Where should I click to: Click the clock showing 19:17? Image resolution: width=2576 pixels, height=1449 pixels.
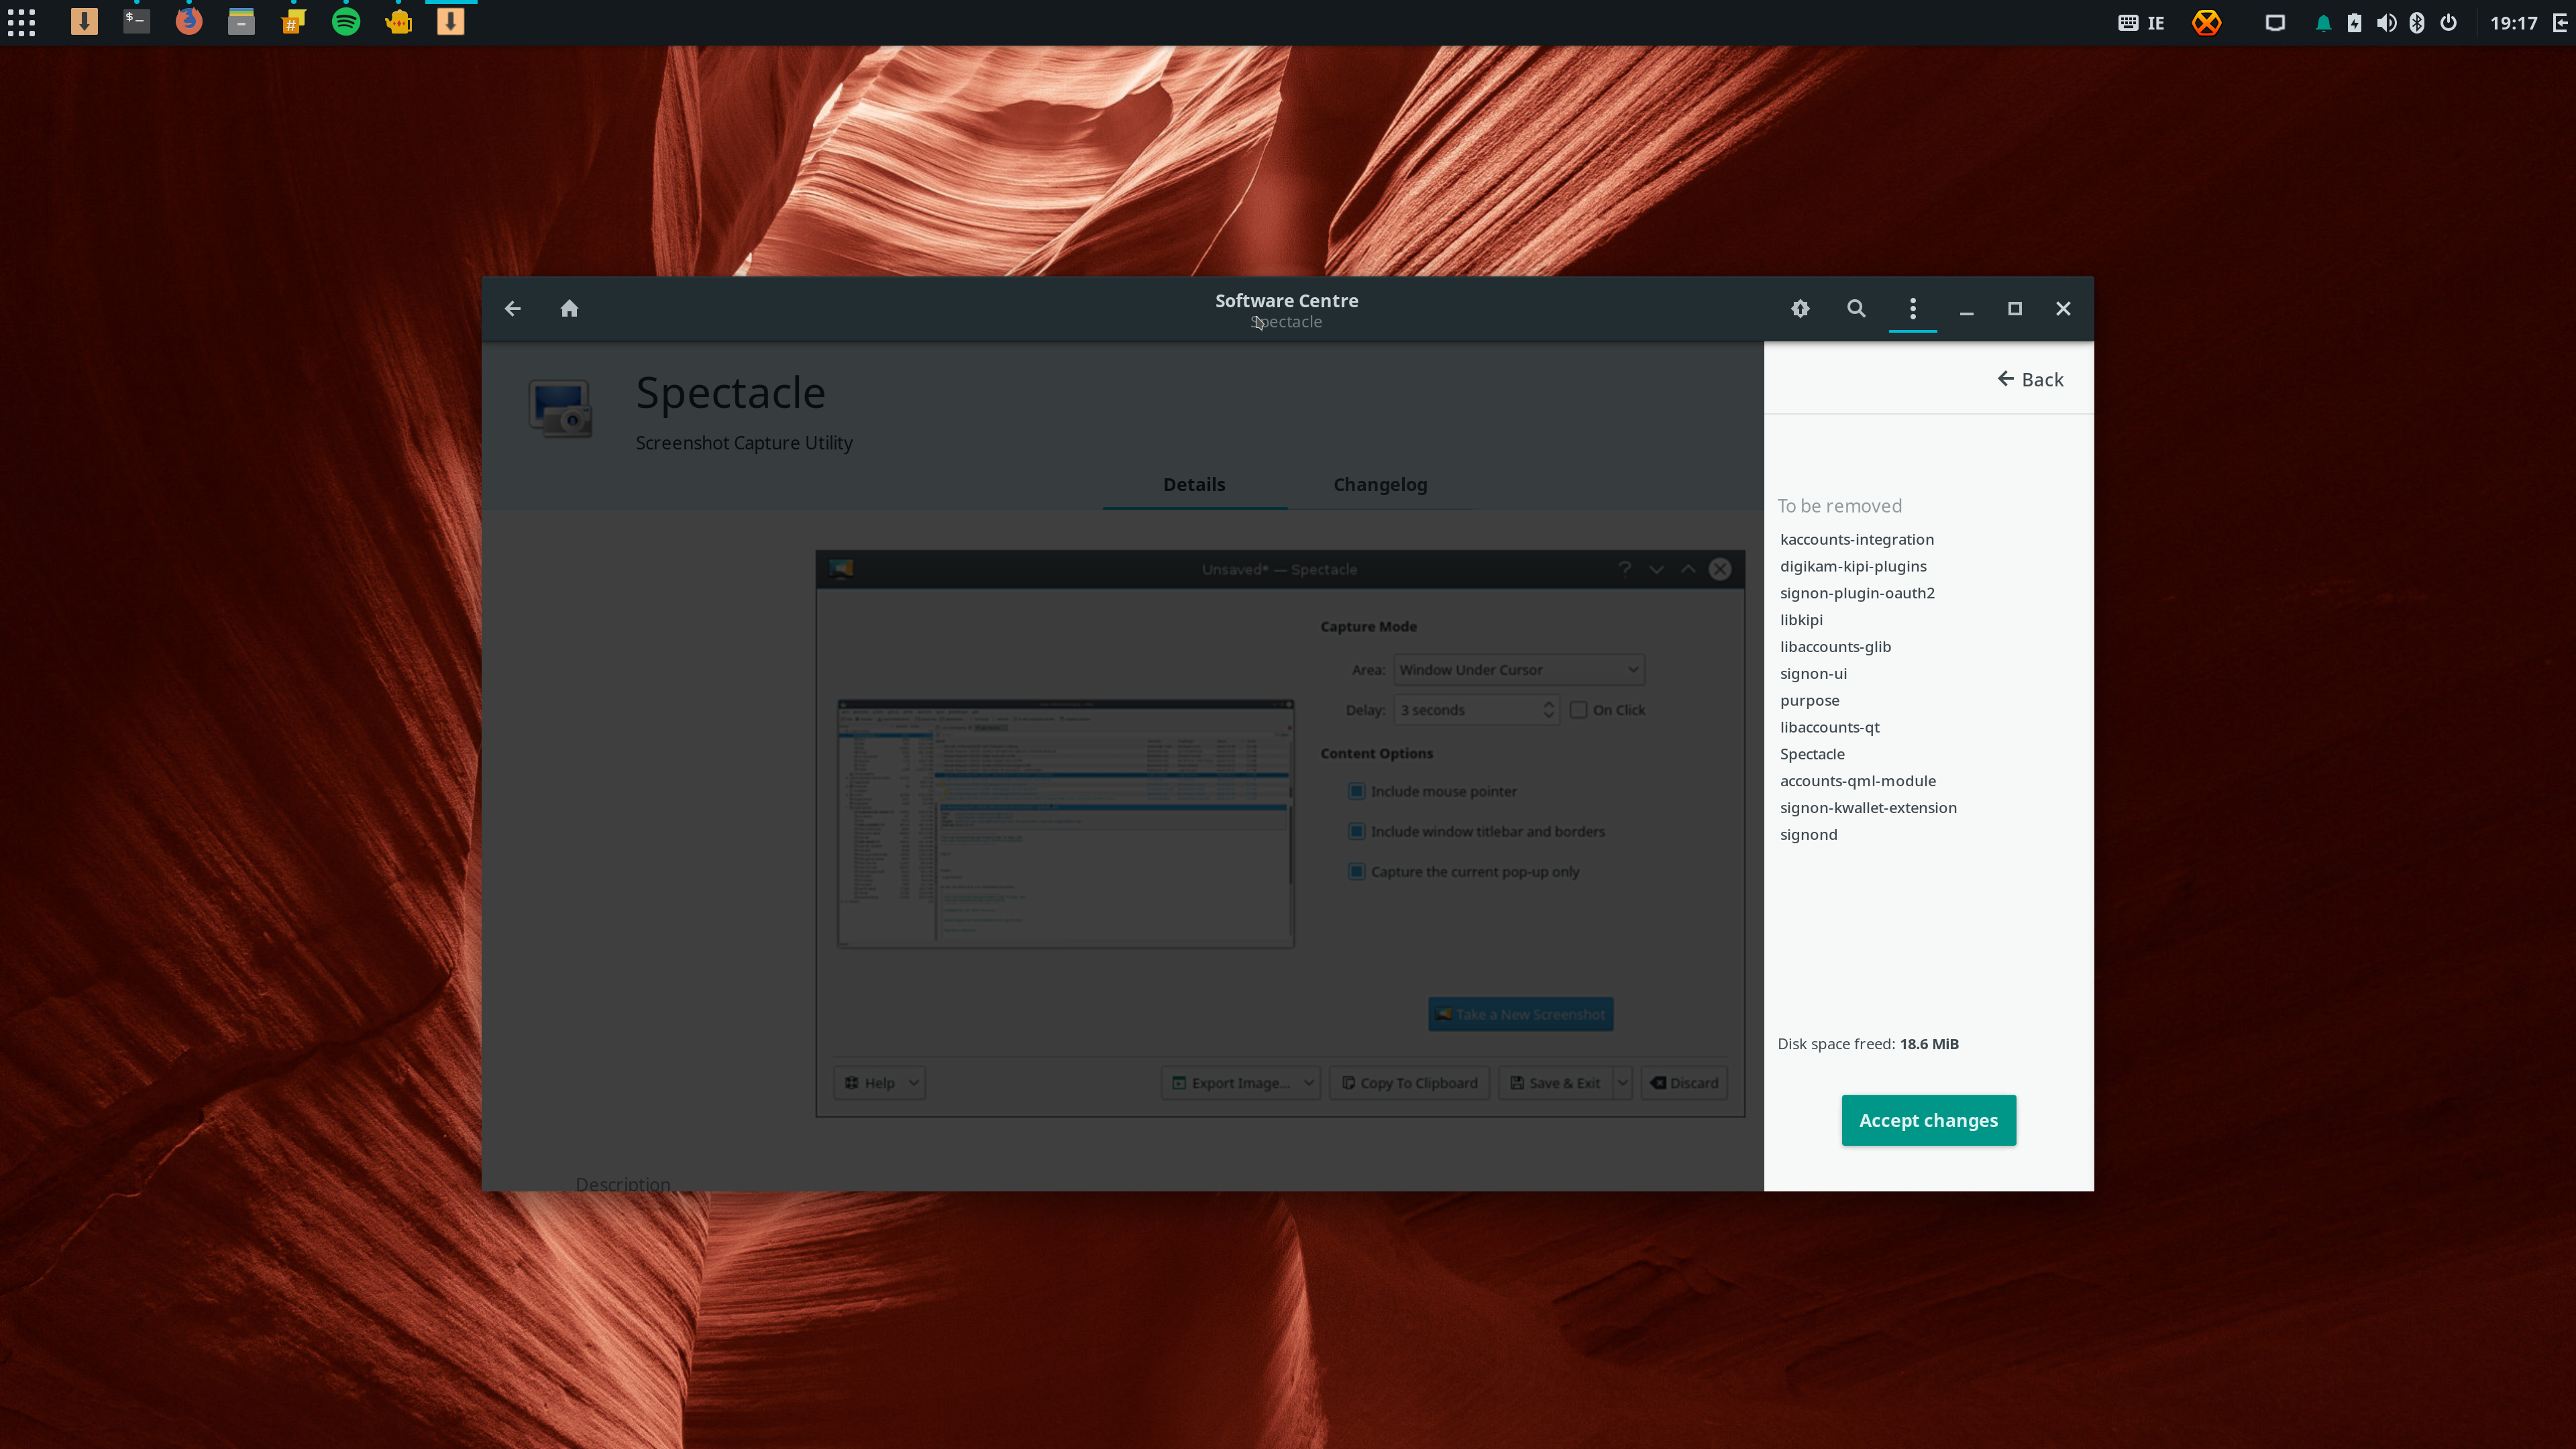(2513, 23)
